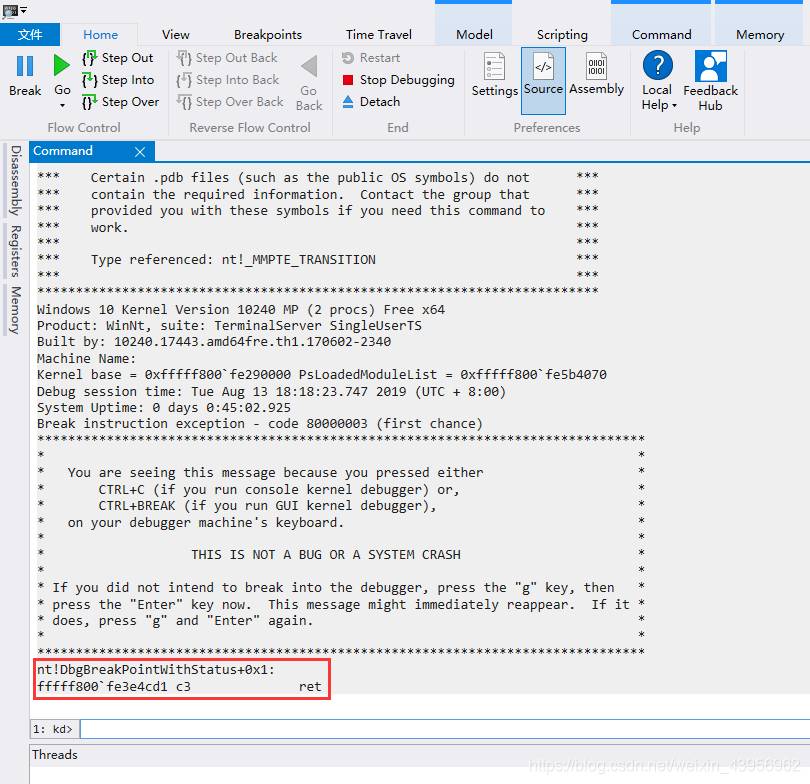Click the Built by 10240.17443 line
810x784 pixels.
214,341
